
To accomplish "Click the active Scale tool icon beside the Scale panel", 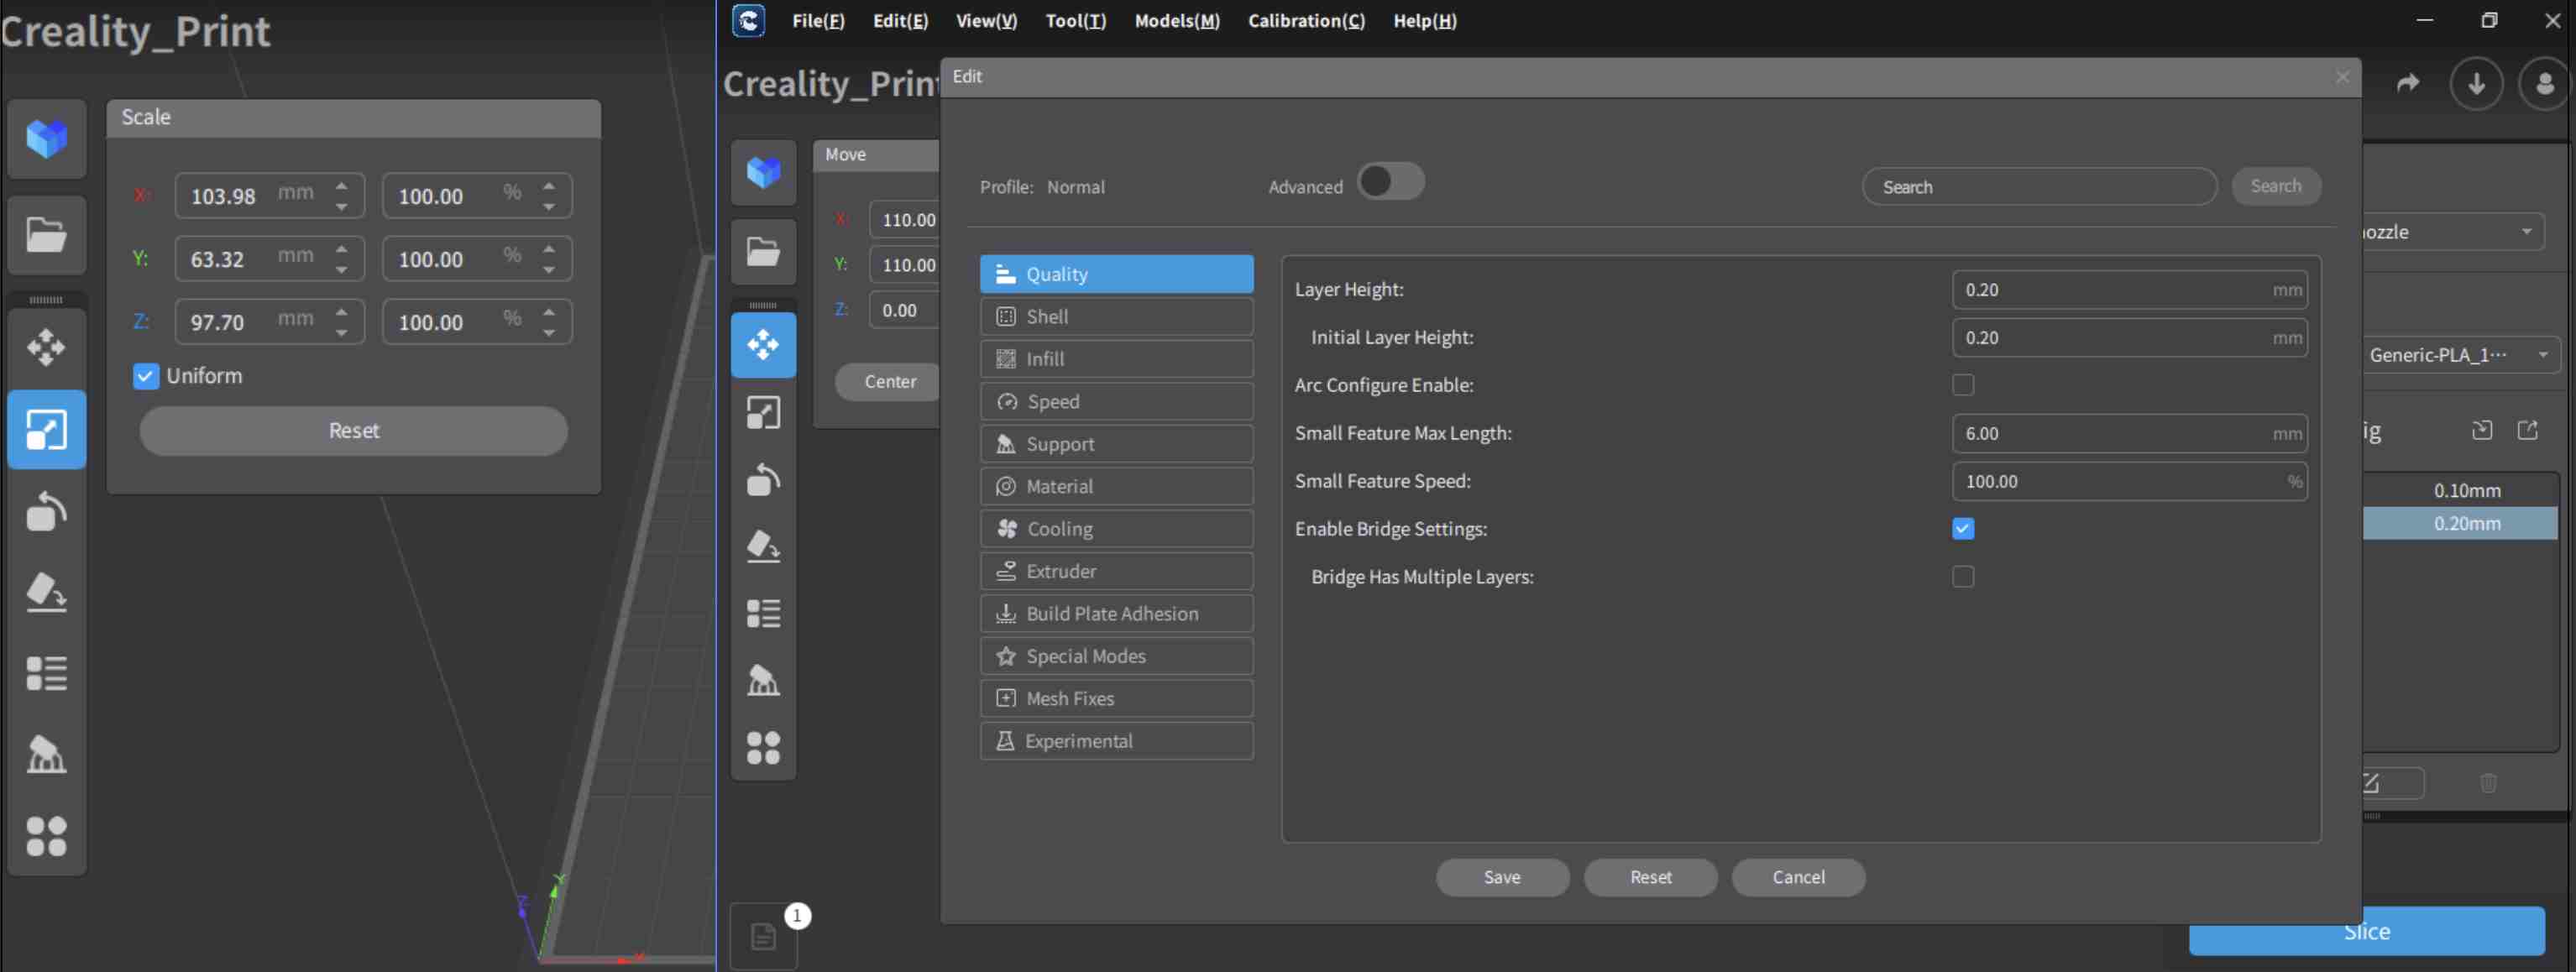I will [x=46, y=429].
